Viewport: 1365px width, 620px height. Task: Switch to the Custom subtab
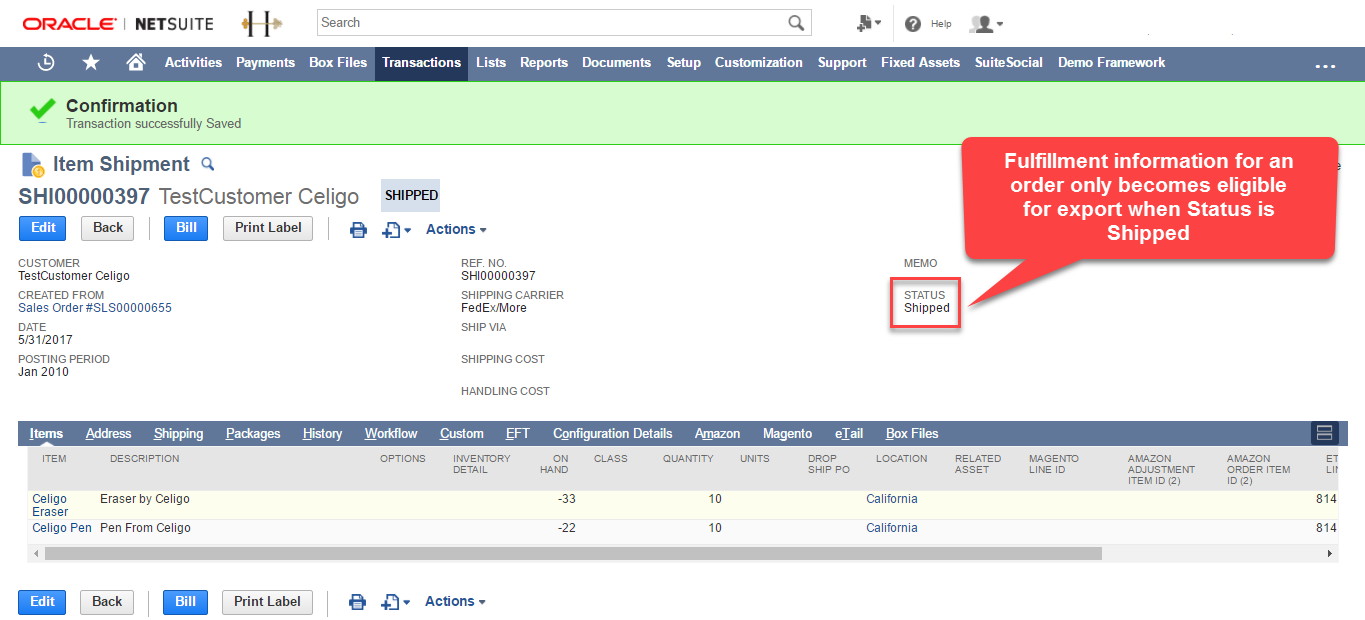[x=461, y=433]
